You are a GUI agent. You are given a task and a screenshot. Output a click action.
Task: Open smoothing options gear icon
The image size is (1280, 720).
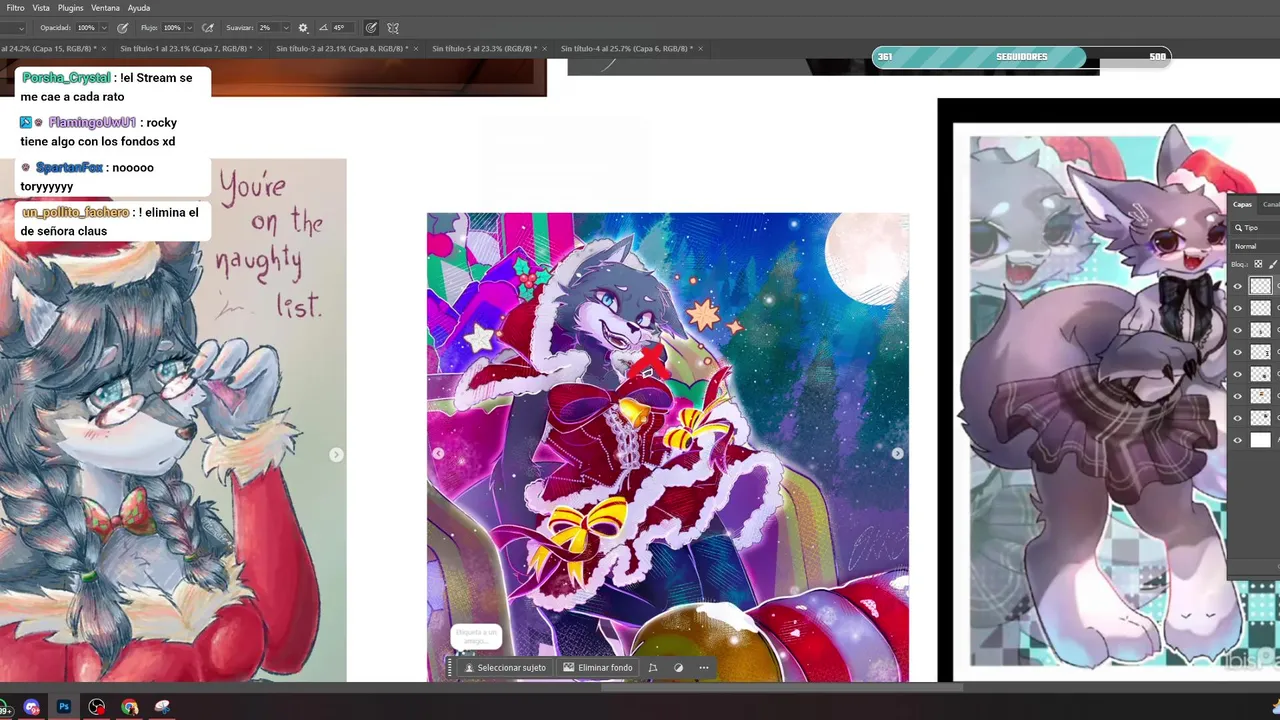point(303,28)
